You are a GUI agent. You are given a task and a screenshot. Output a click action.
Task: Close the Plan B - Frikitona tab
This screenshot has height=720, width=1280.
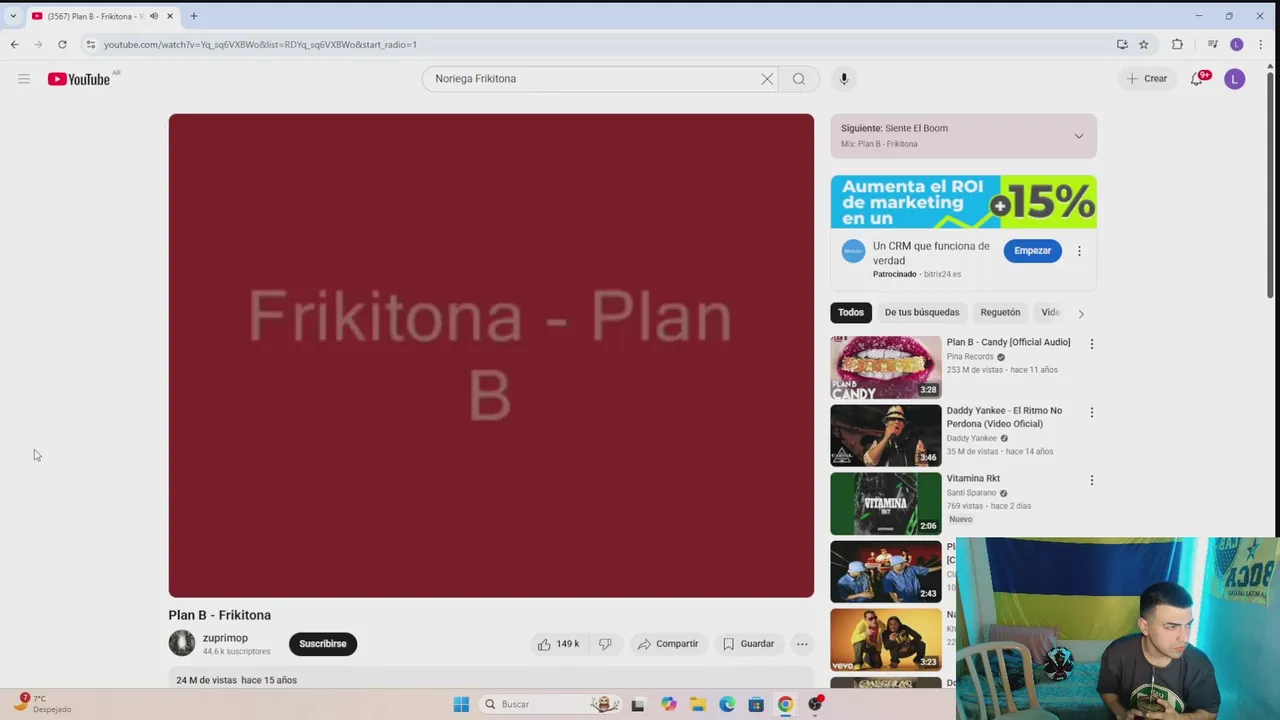click(x=170, y=16)
